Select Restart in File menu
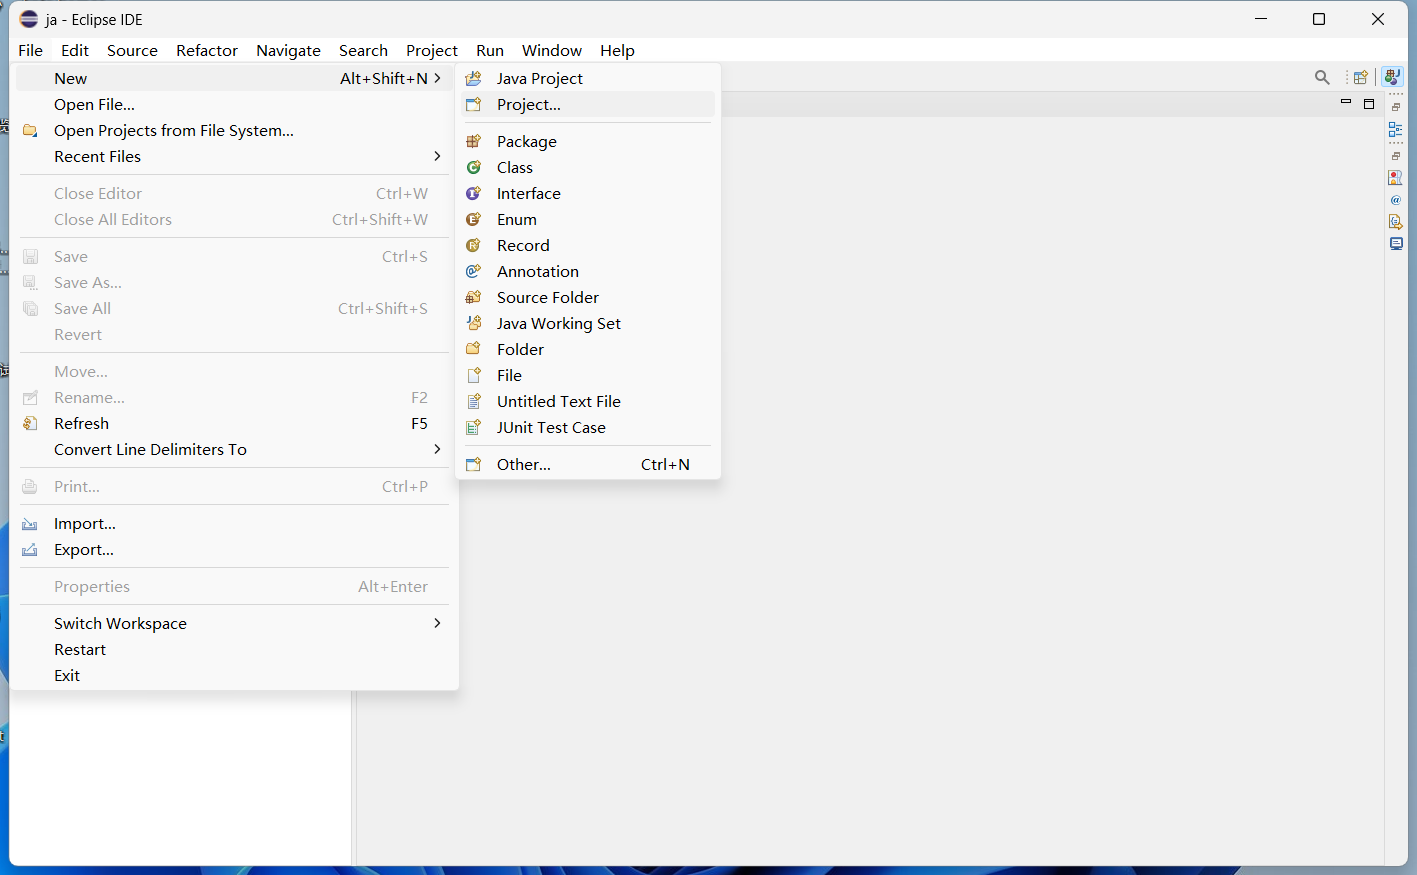The image size is (1417, 875). pyautogui.click(x=231, y=649)
